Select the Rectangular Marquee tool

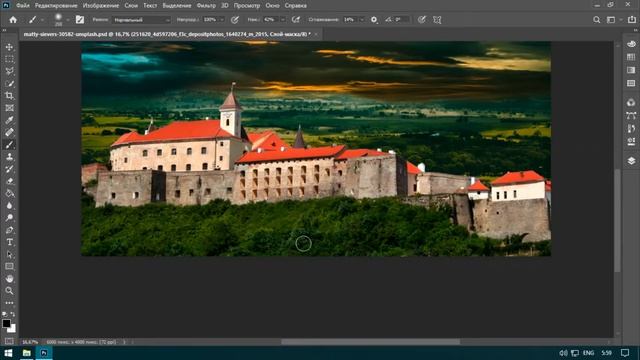pyautogui.click(x=9, y=59)
